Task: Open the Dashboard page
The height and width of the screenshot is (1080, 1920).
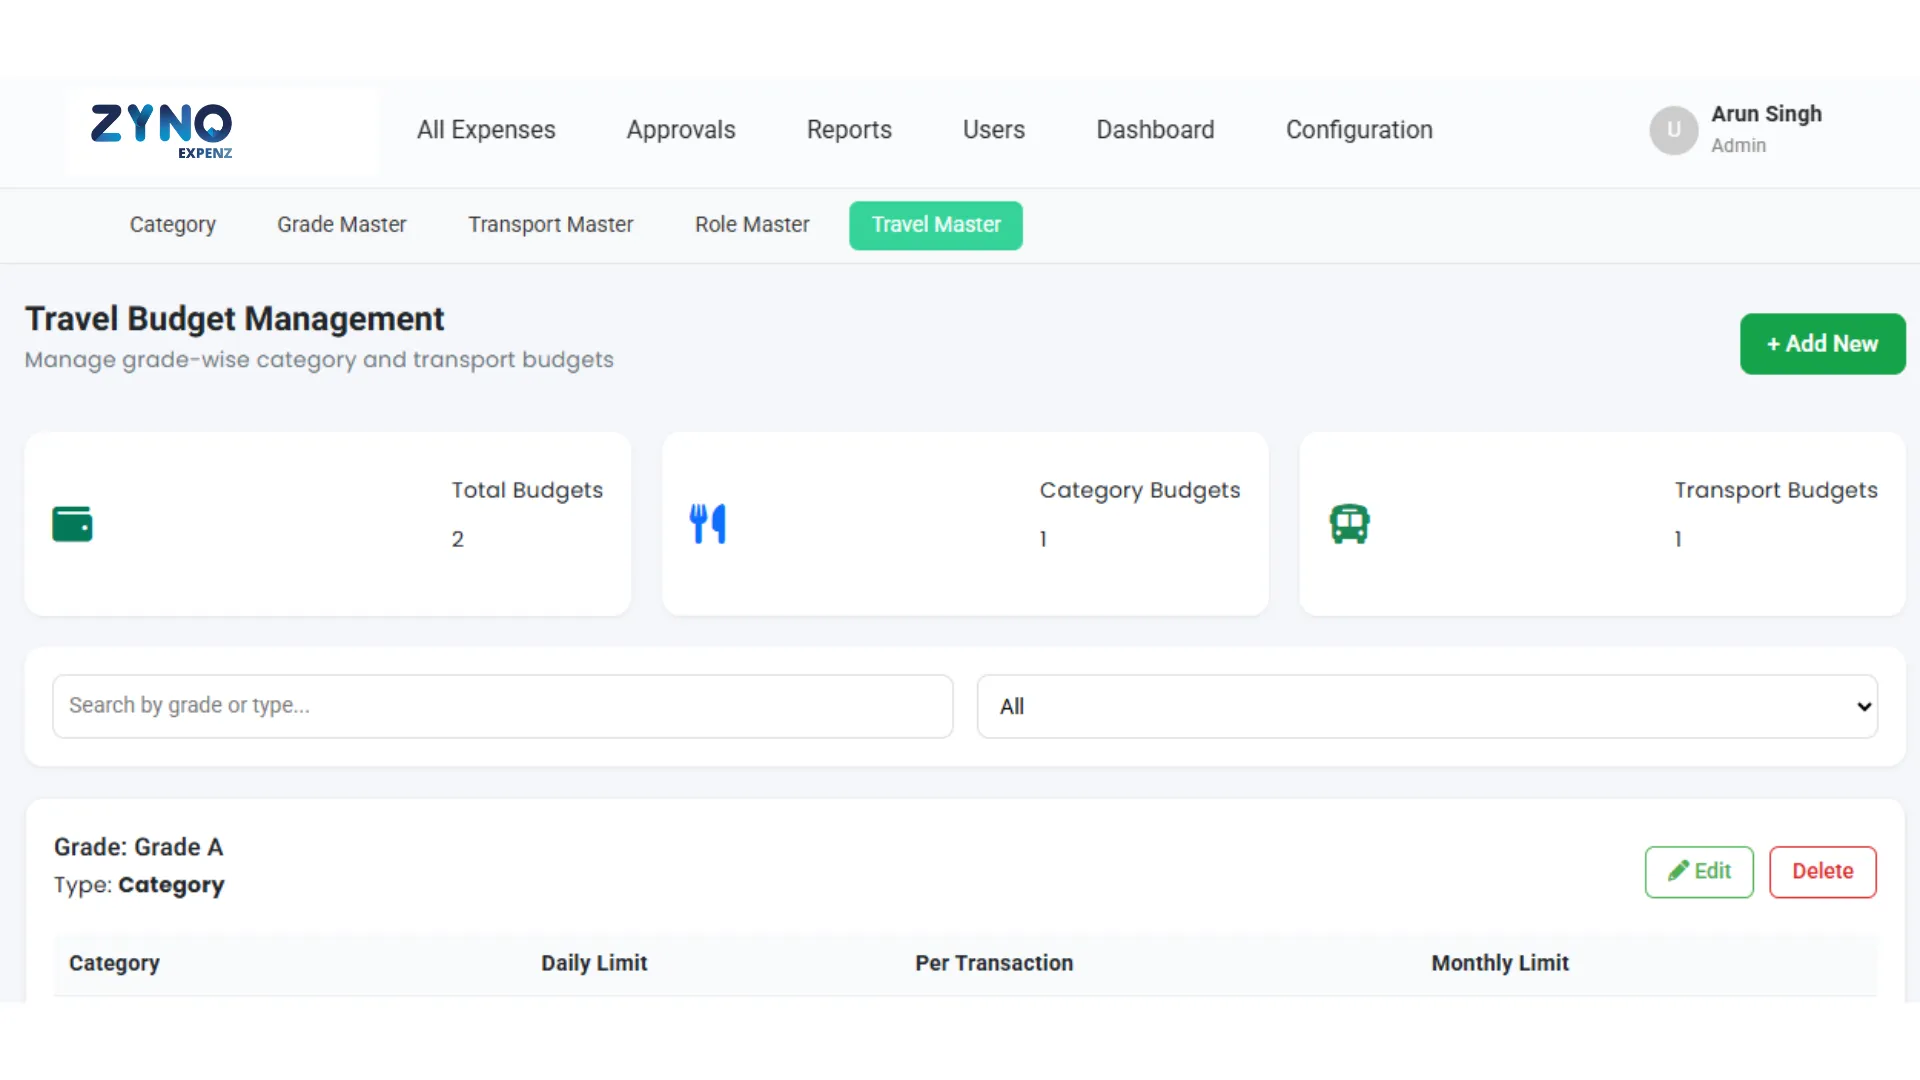Action: coord(1155,130)
